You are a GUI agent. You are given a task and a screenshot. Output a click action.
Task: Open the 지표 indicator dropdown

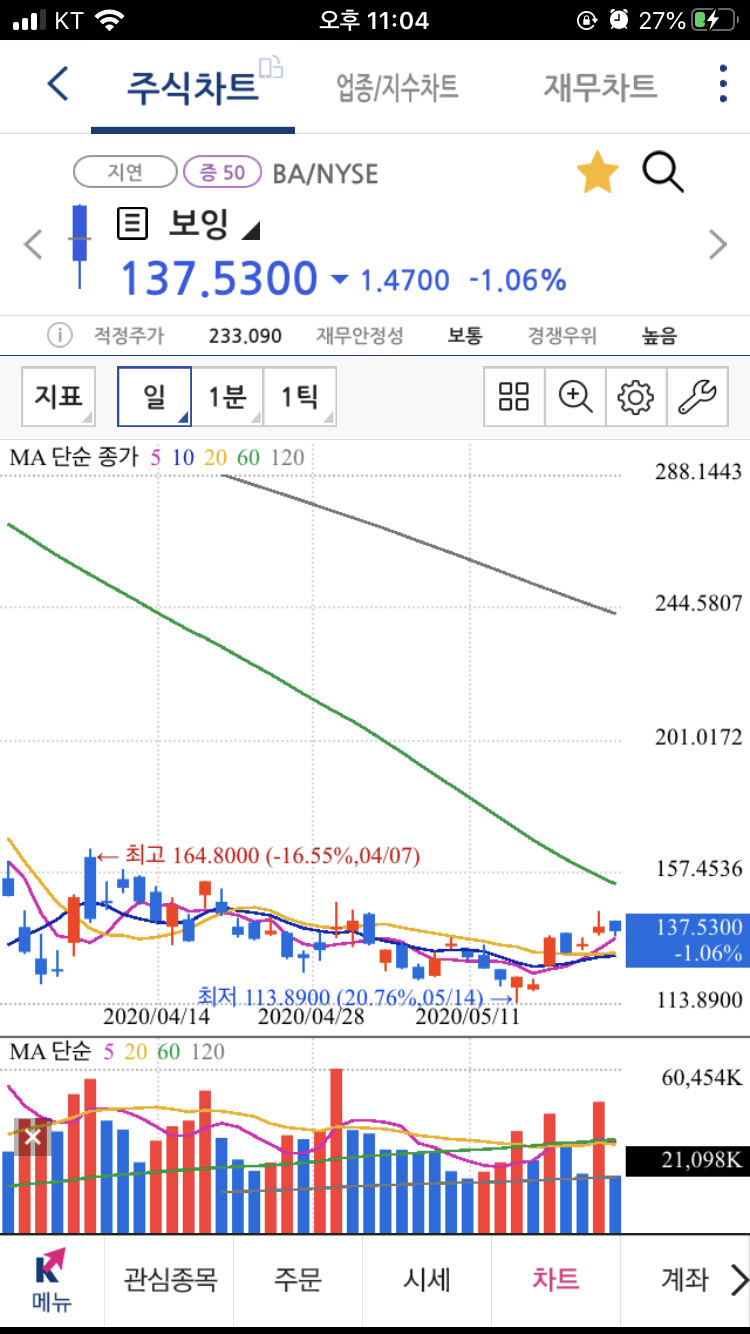click(59, 397)
